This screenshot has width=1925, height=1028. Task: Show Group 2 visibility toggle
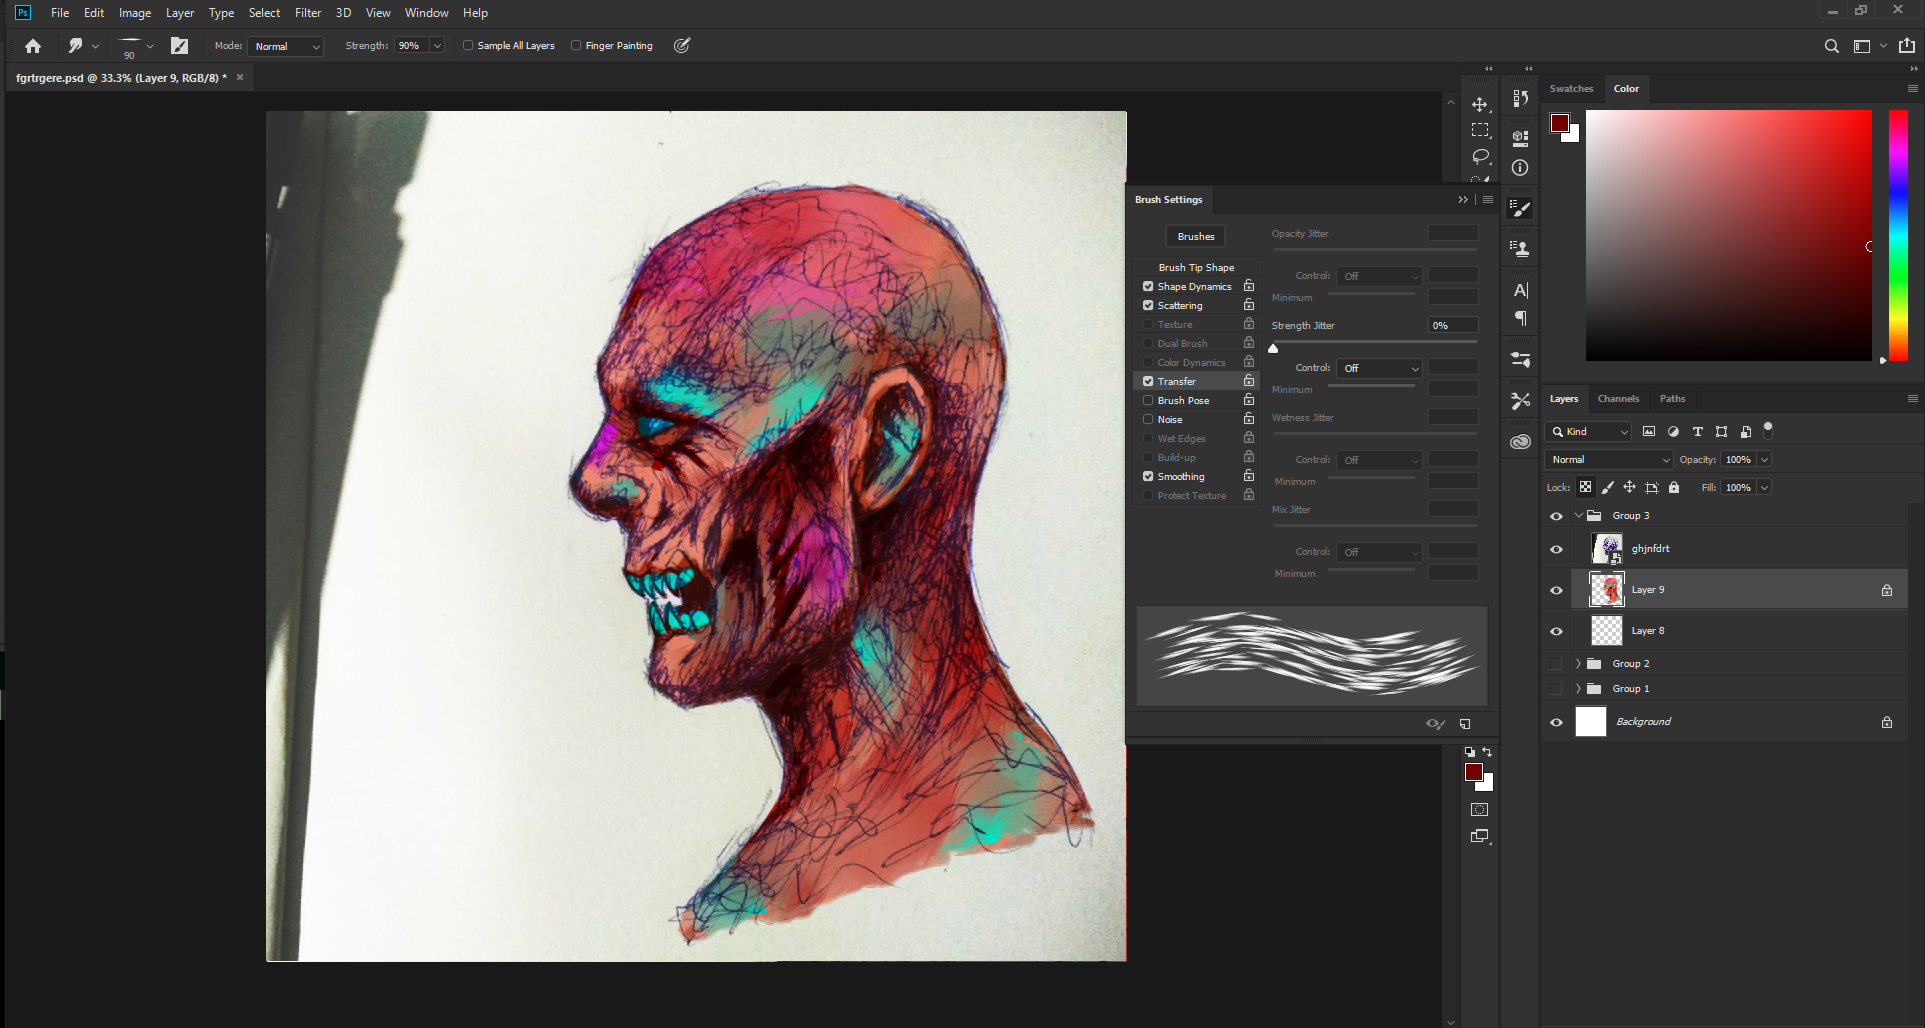(x=1556, y=664)
